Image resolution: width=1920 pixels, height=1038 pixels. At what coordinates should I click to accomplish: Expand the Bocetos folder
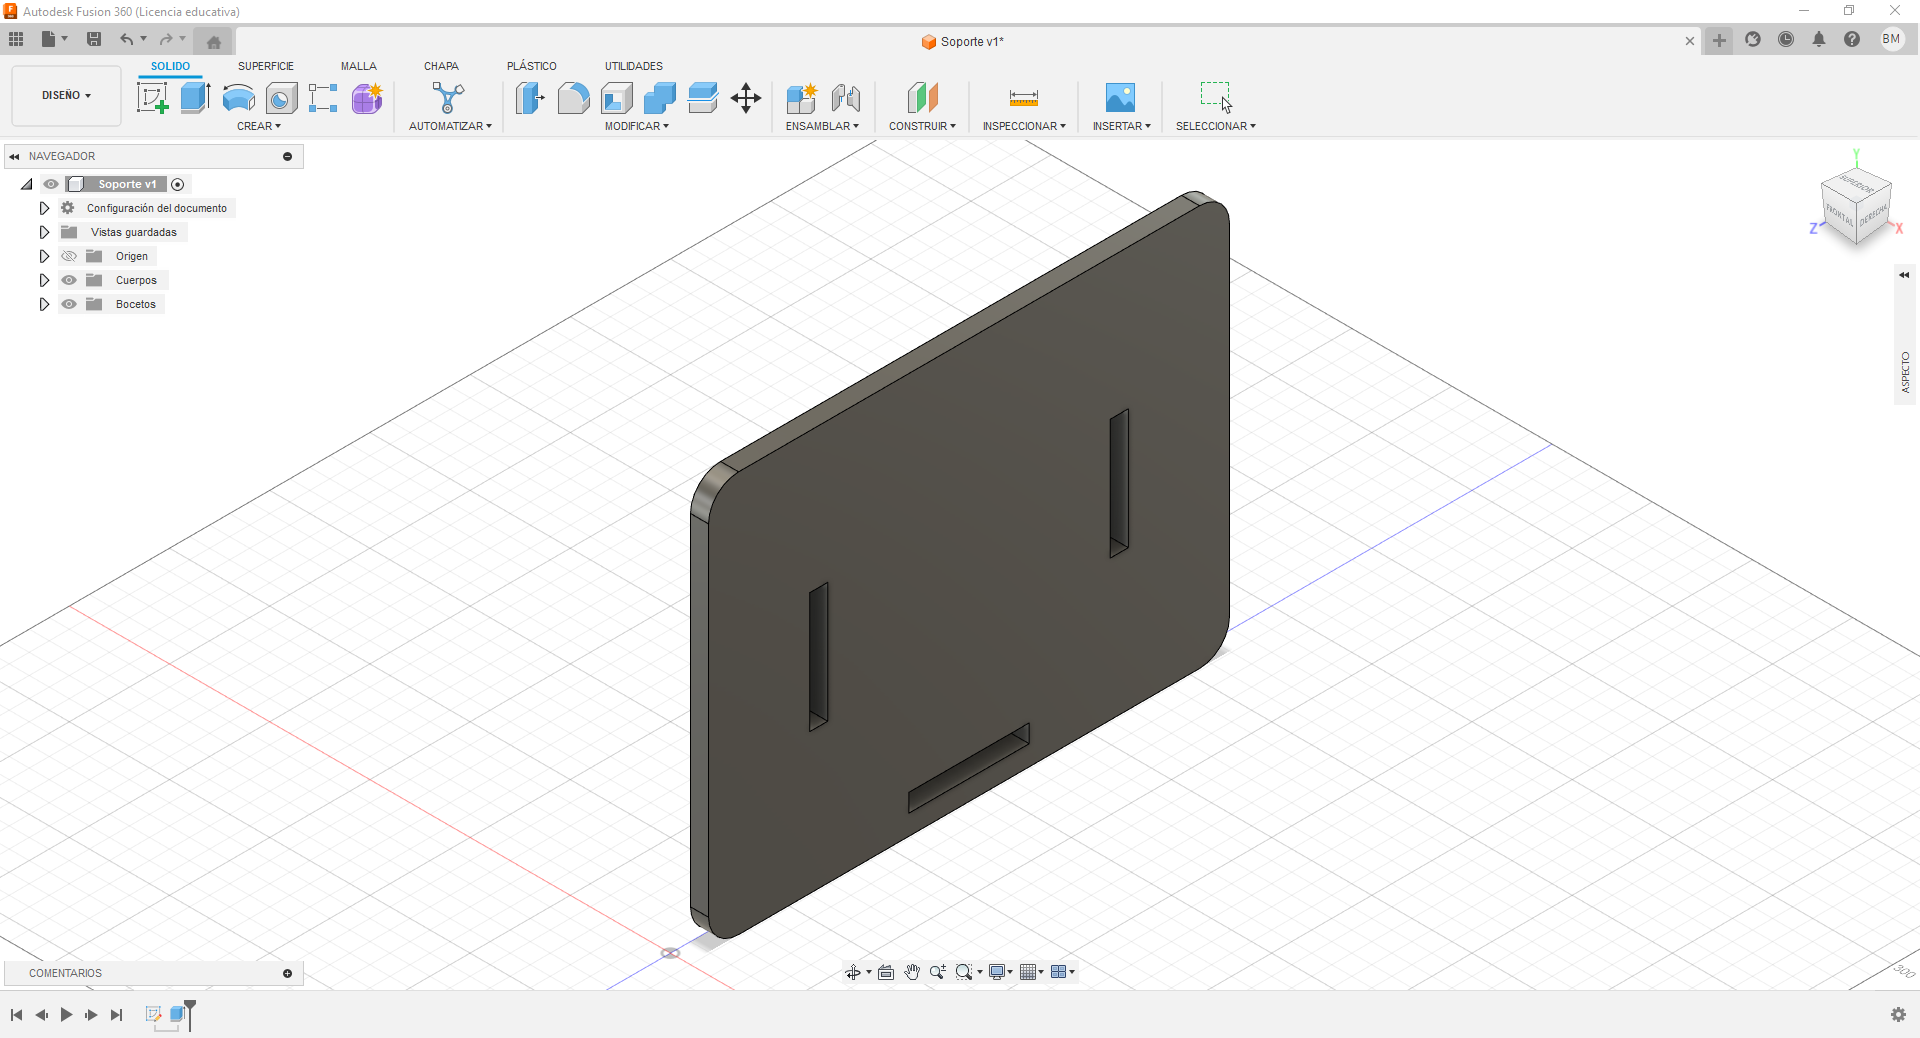pos(44,304)
